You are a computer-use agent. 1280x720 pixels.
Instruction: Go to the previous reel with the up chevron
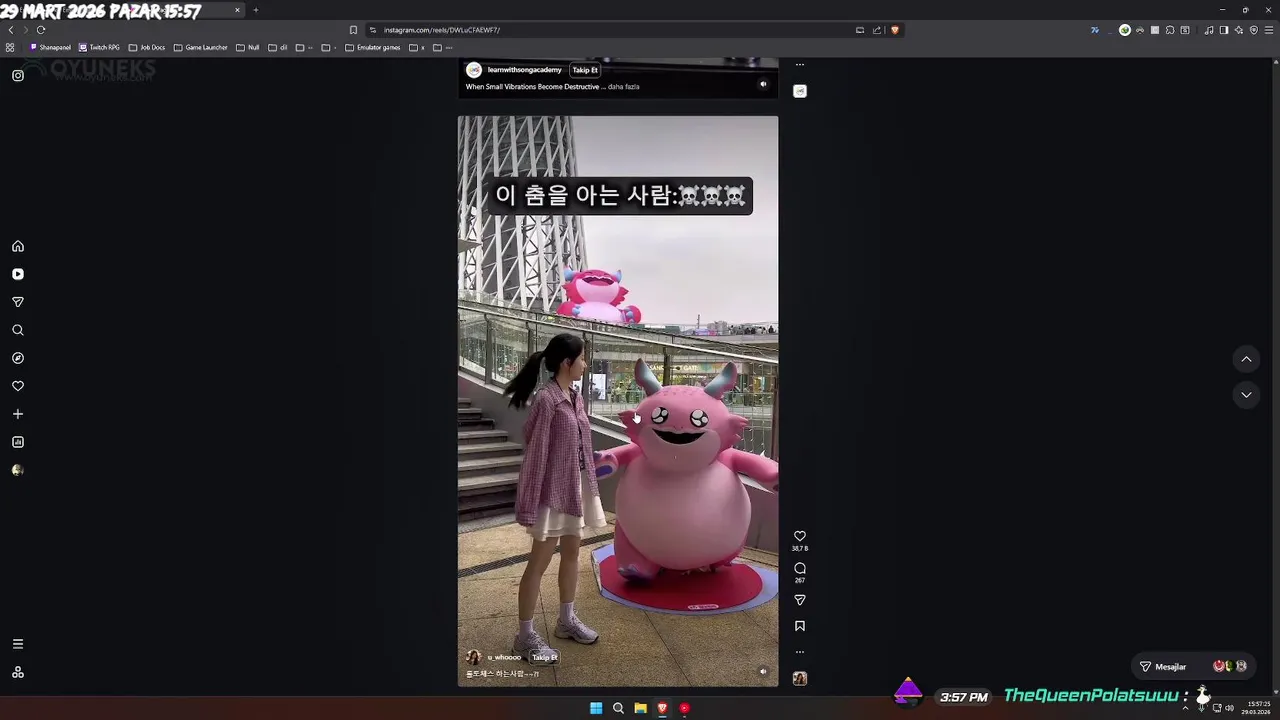pyautogui.click(x=1246, y=359)
